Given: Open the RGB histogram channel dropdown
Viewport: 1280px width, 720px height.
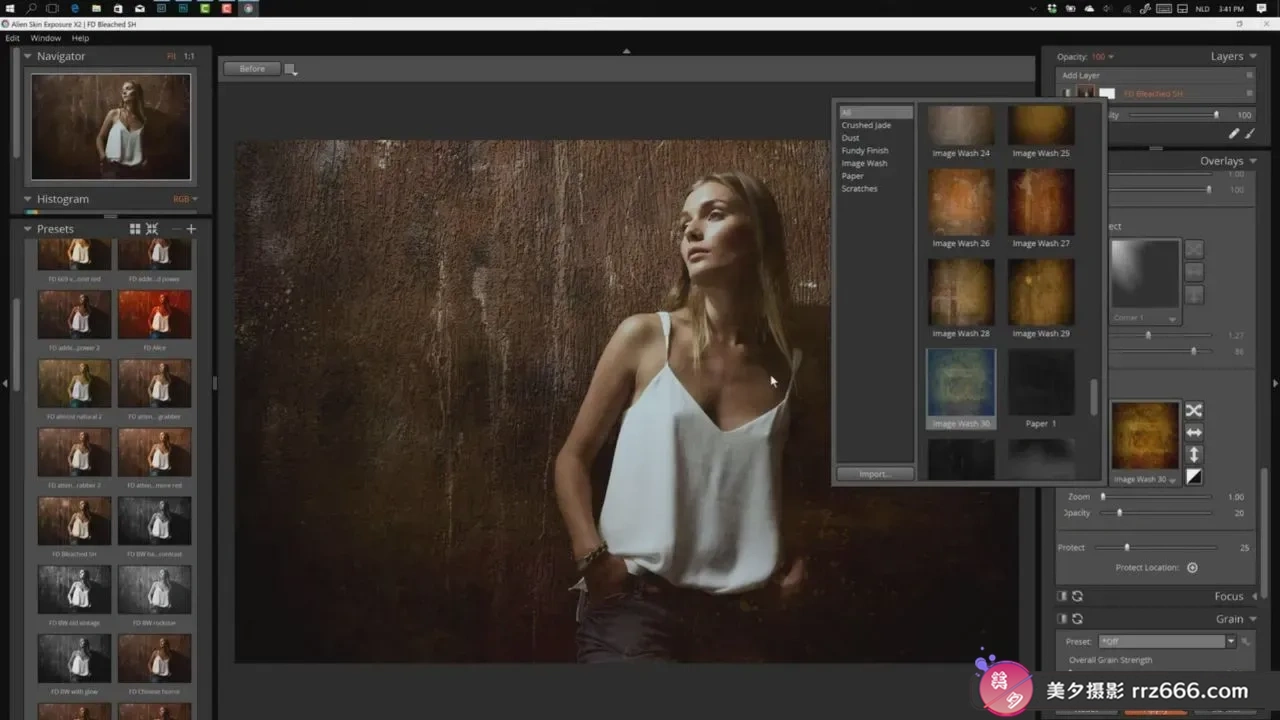Looking at the screenshot, I should tap(185, 199).
